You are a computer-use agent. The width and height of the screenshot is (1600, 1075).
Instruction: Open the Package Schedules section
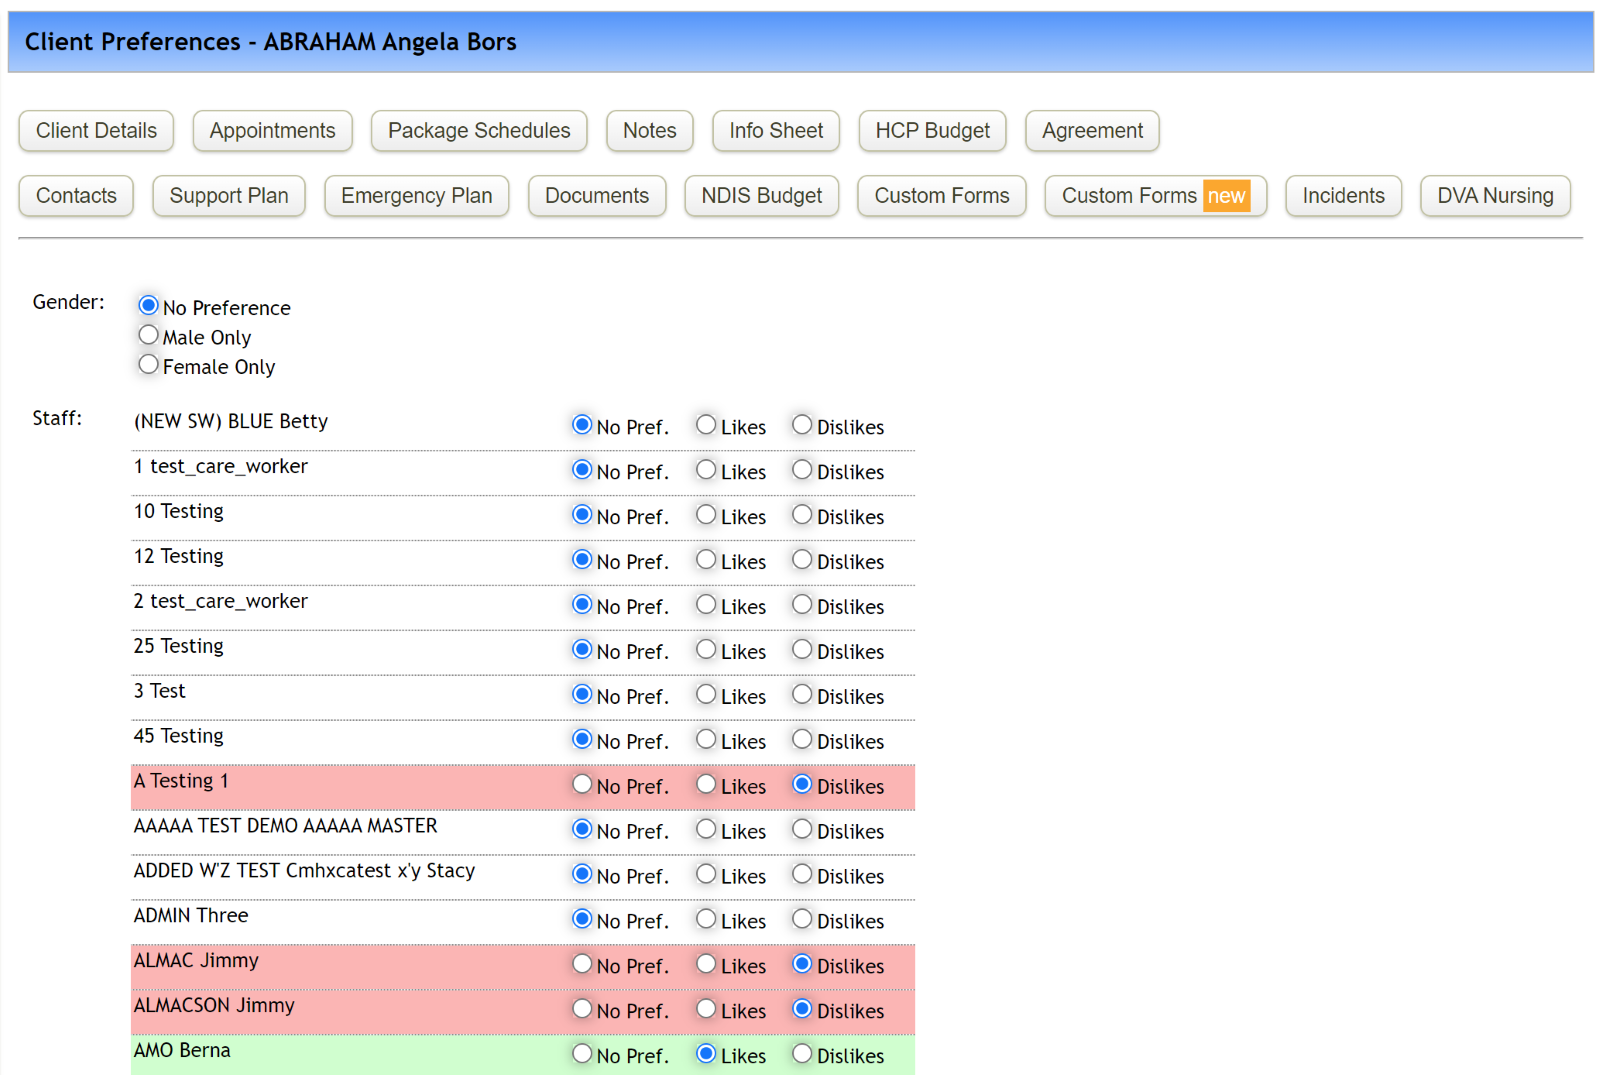click(478, 130)
